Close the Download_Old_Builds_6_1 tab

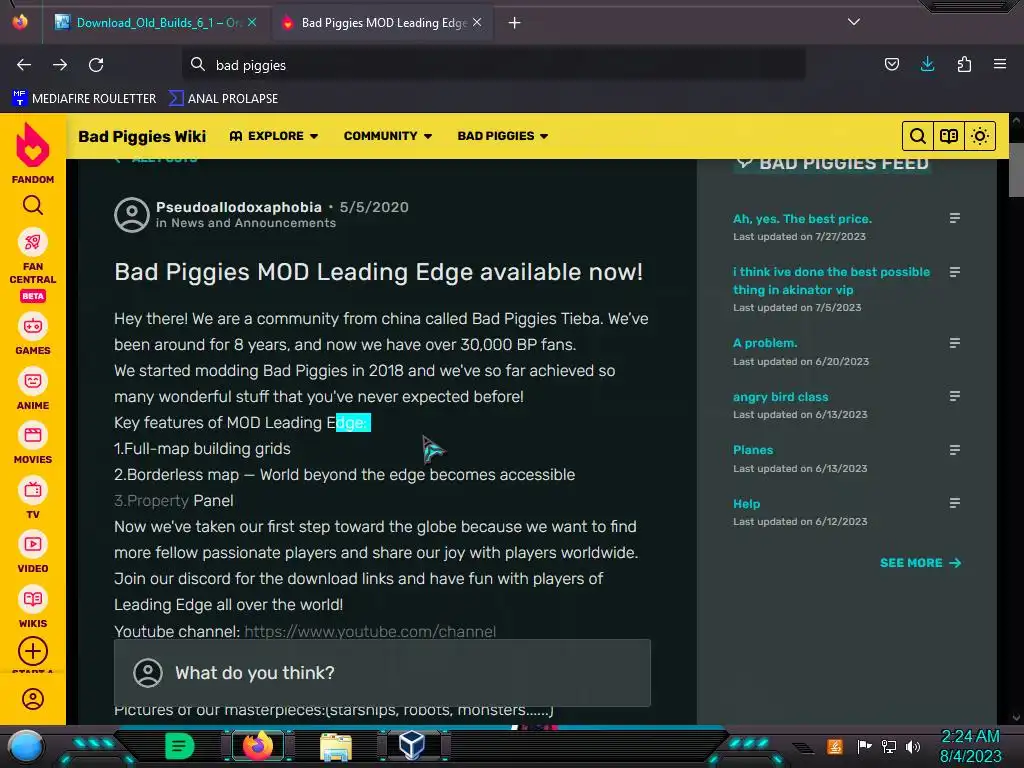pos(252,23)
